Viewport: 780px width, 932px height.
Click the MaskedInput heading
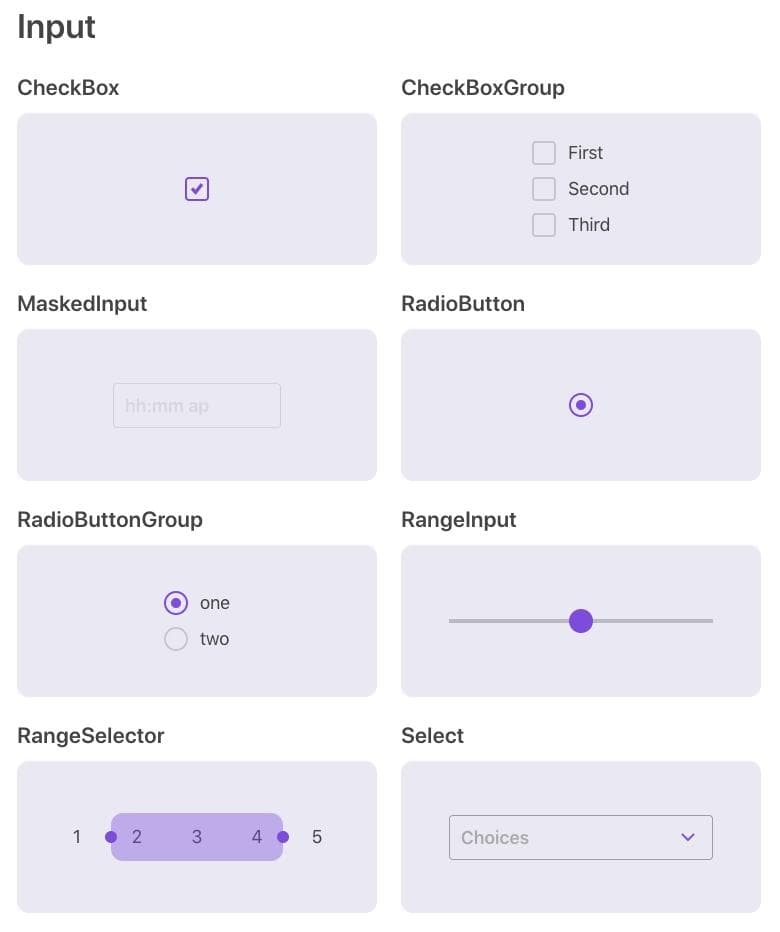coord(82,304)
